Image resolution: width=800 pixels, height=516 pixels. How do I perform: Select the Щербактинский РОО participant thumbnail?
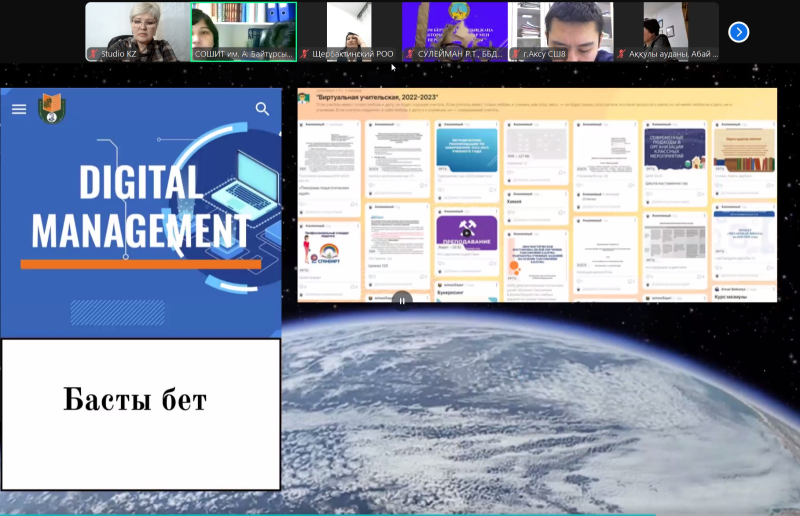pyautogui.click(x=349, y=26)
